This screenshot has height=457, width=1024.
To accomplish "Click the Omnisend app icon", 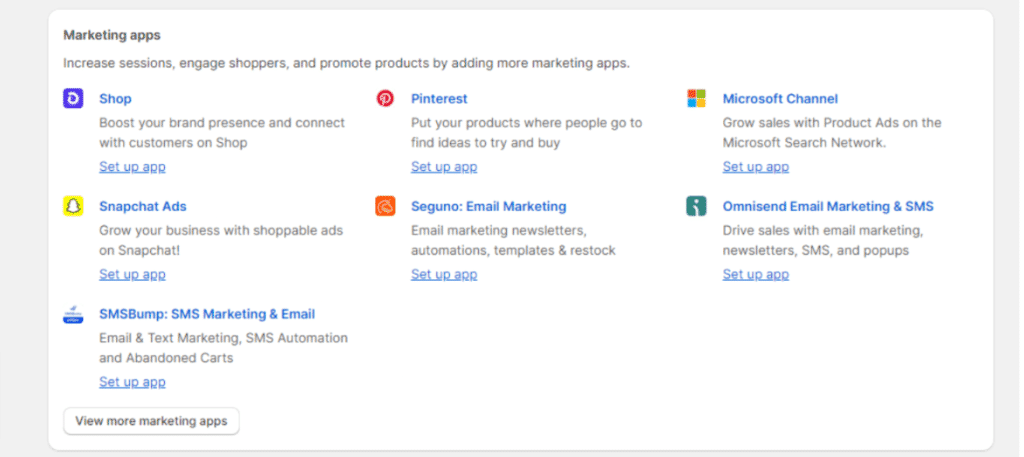I will [696, 206].
